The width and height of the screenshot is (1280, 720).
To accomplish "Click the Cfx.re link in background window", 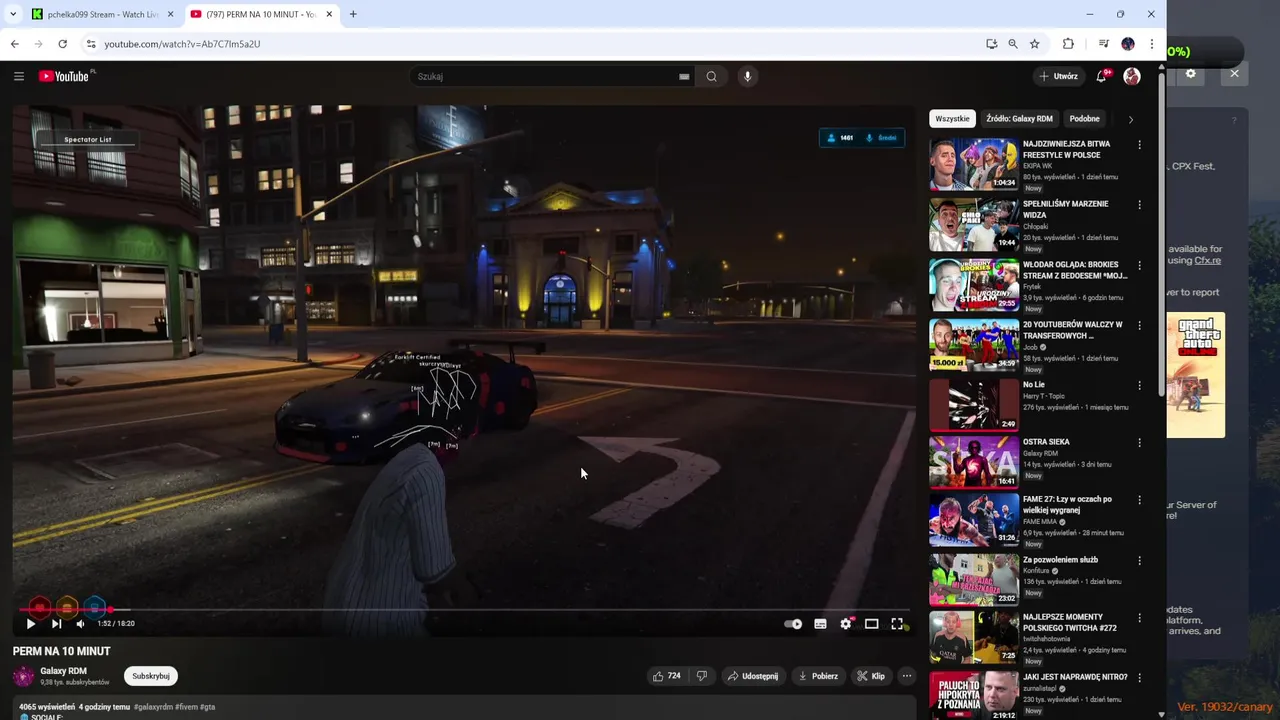I will [1208, 260].
